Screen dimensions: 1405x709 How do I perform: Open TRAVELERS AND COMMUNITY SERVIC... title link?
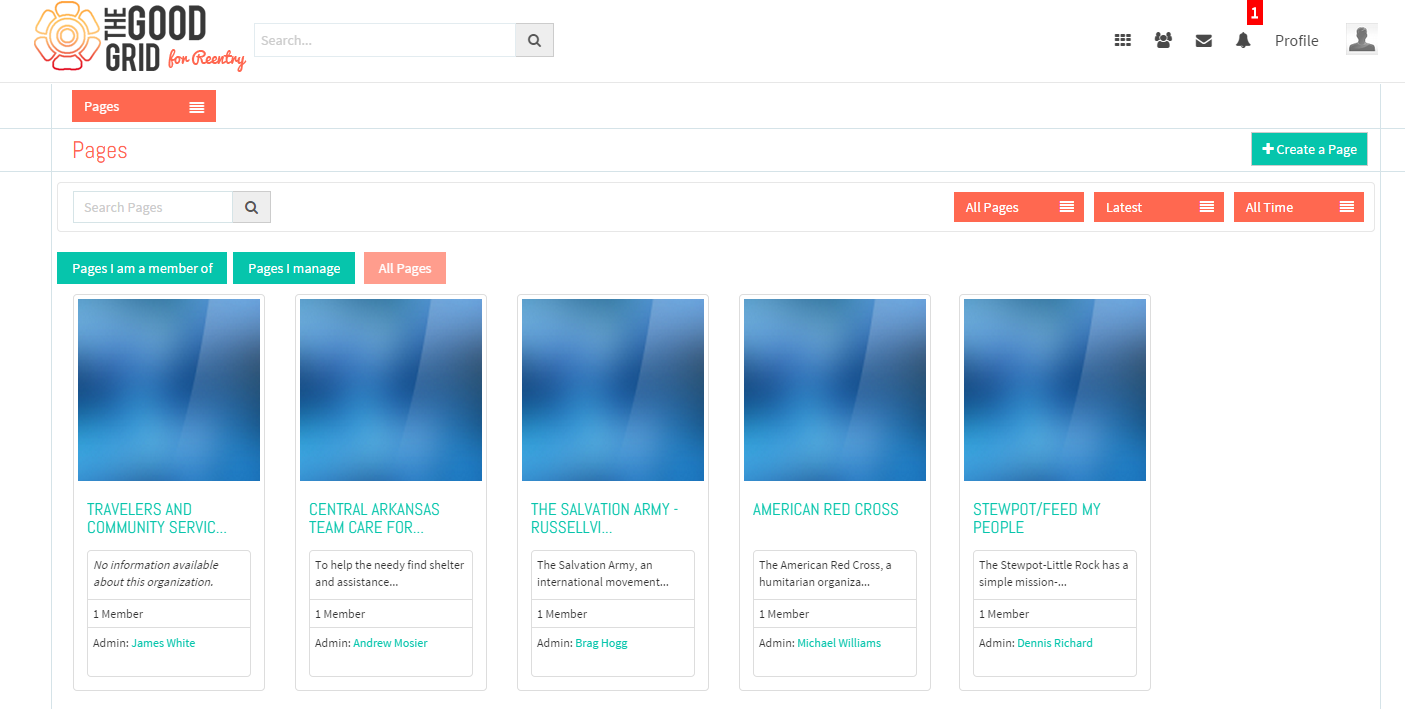click(x=157, y=518)
